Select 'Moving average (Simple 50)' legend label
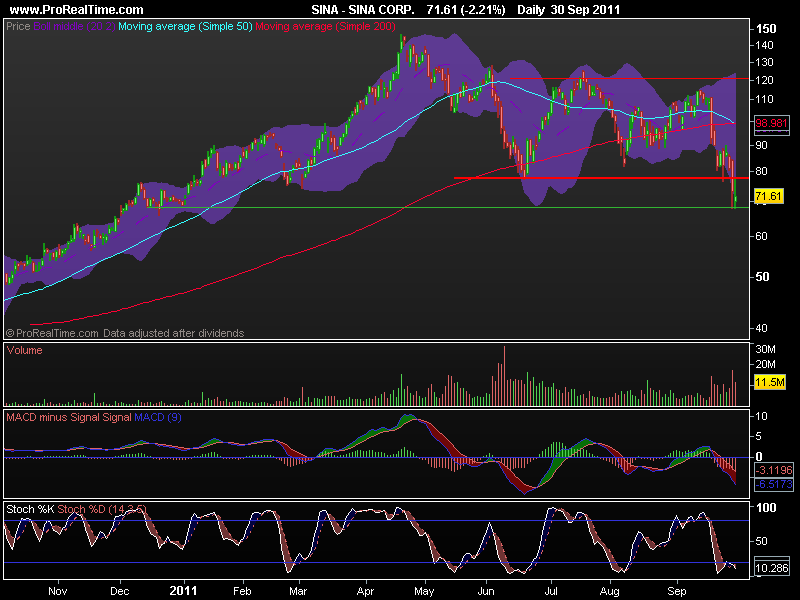800x600 pixels. point(185,26)
